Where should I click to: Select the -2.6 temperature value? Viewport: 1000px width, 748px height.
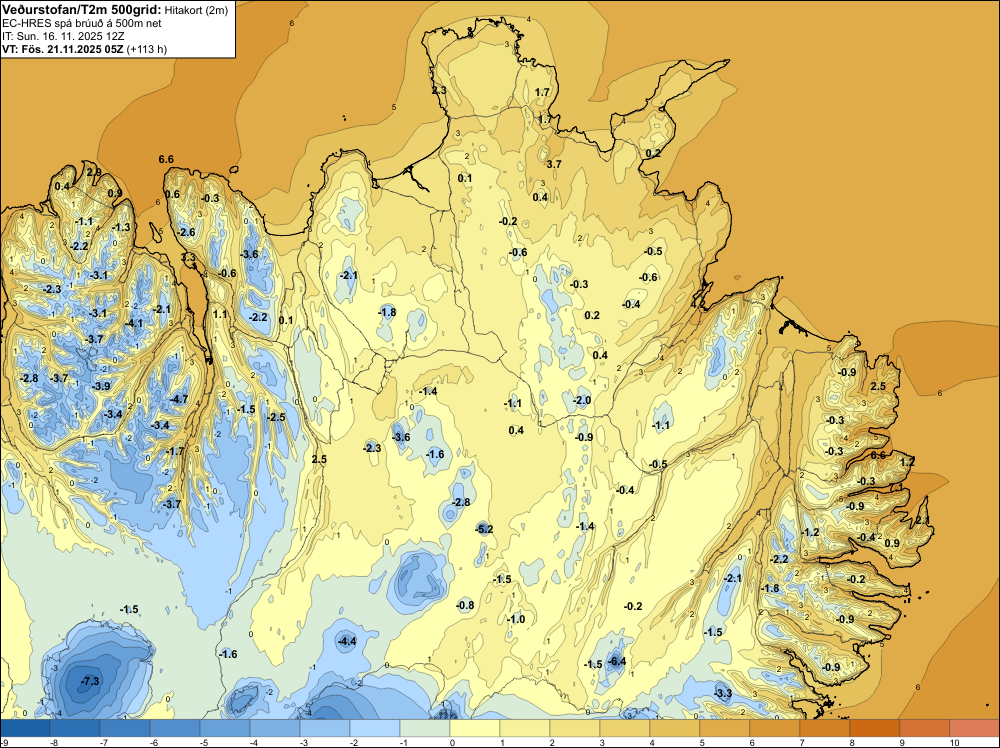point(186,233)
